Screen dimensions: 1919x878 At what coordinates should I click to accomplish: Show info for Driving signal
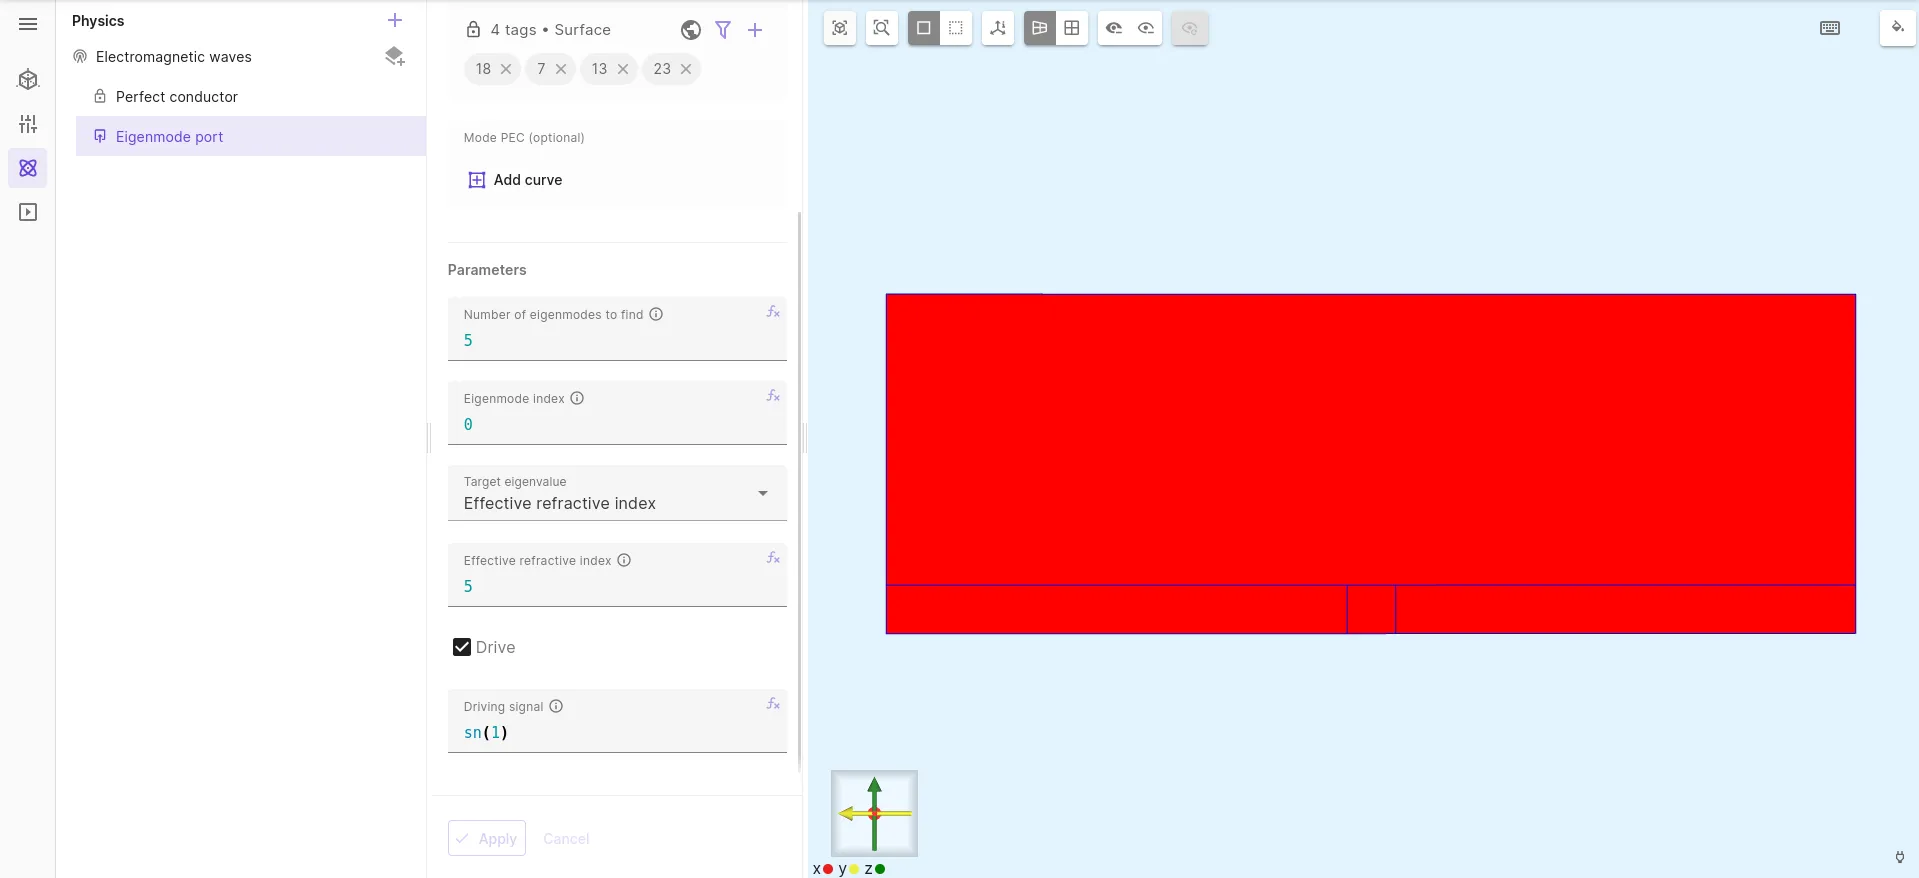[556, 706]
